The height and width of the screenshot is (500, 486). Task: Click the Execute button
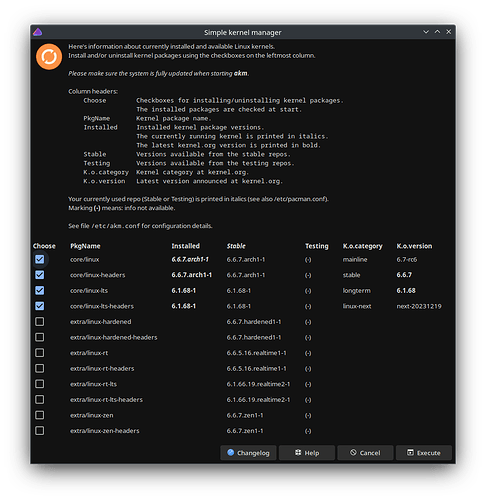tap(424, 453)
